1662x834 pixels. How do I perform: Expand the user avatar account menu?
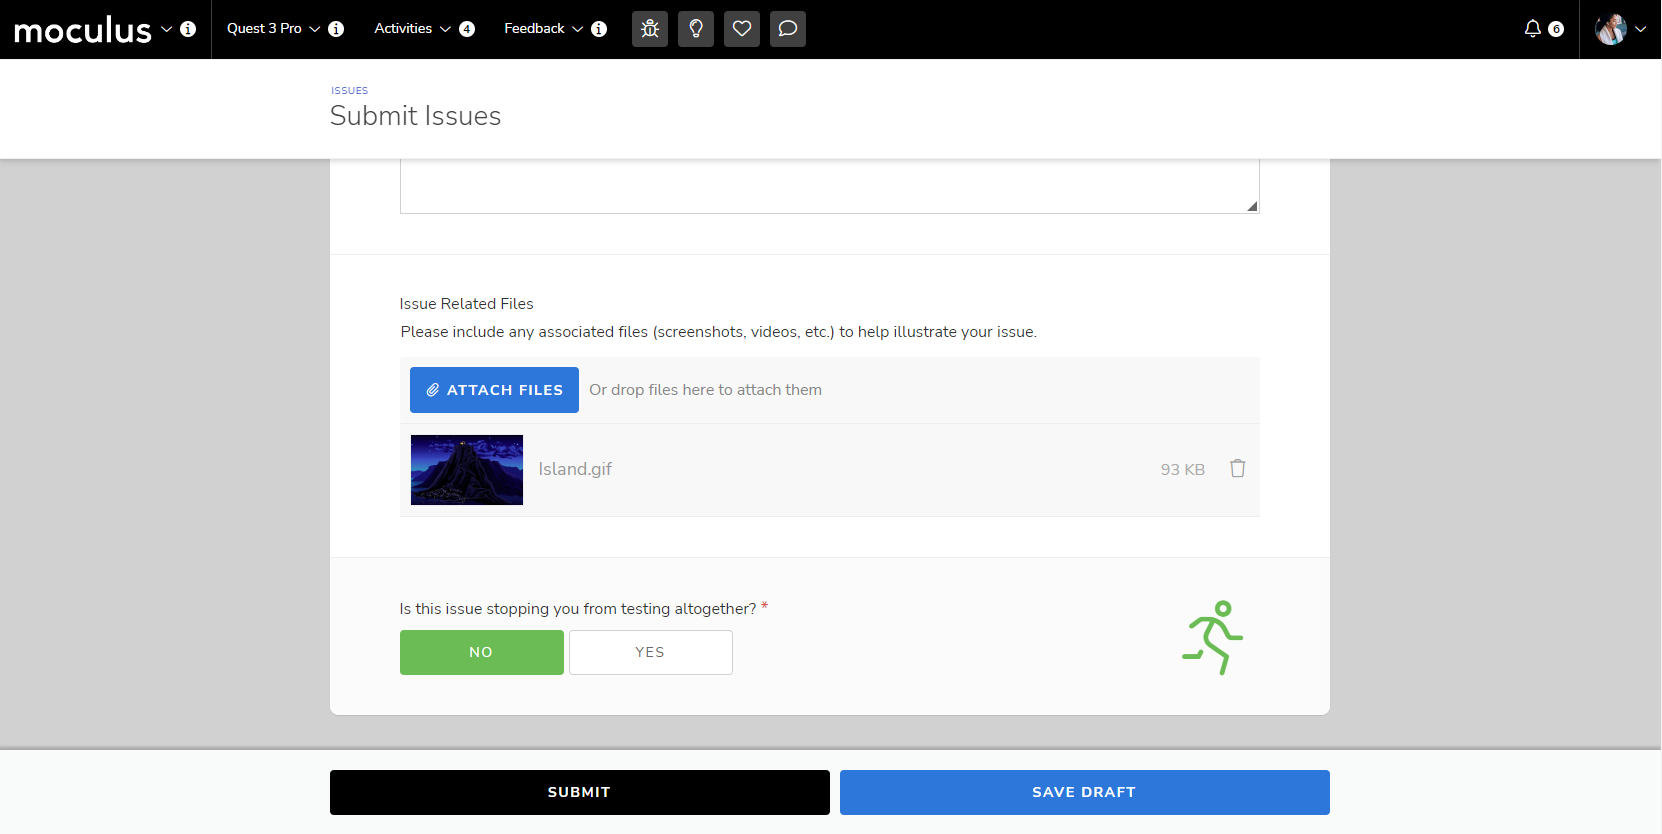[x=1620, y=29]
